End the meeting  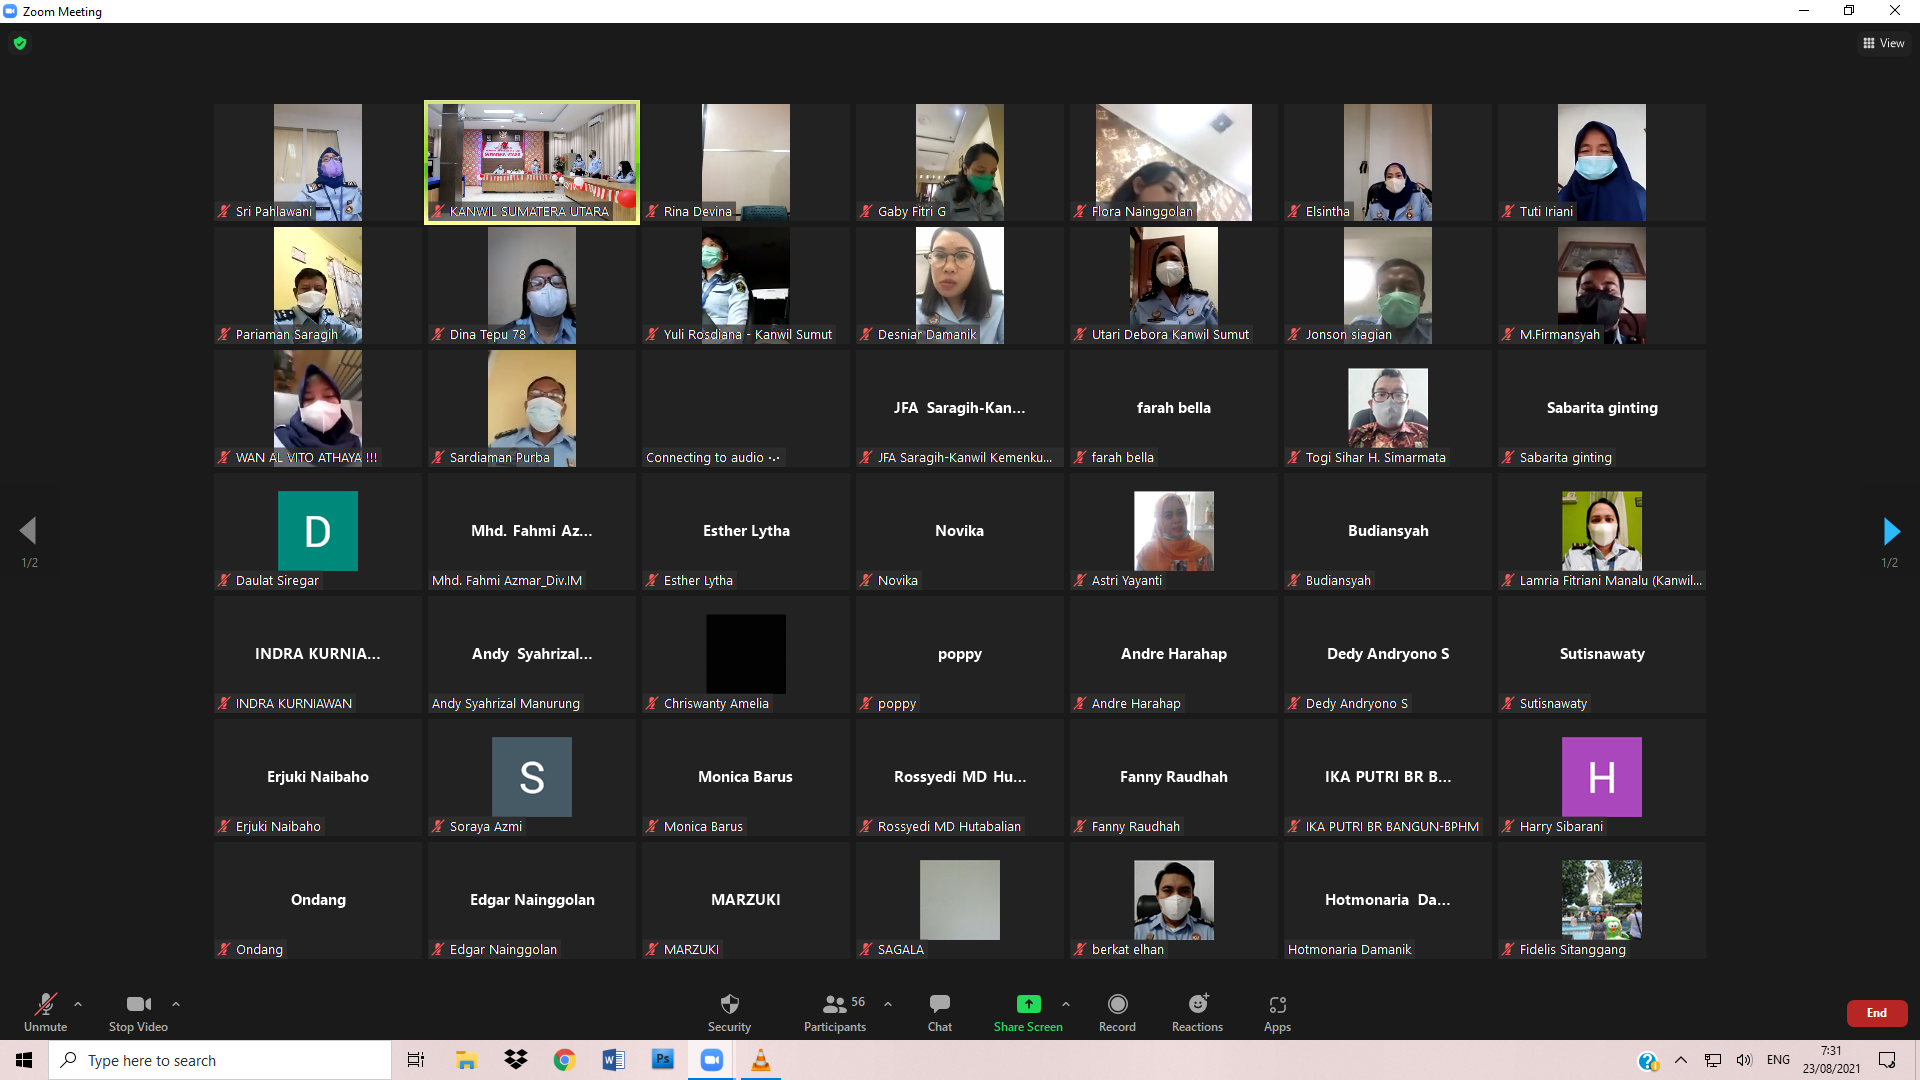[x=1876, y=1013]
